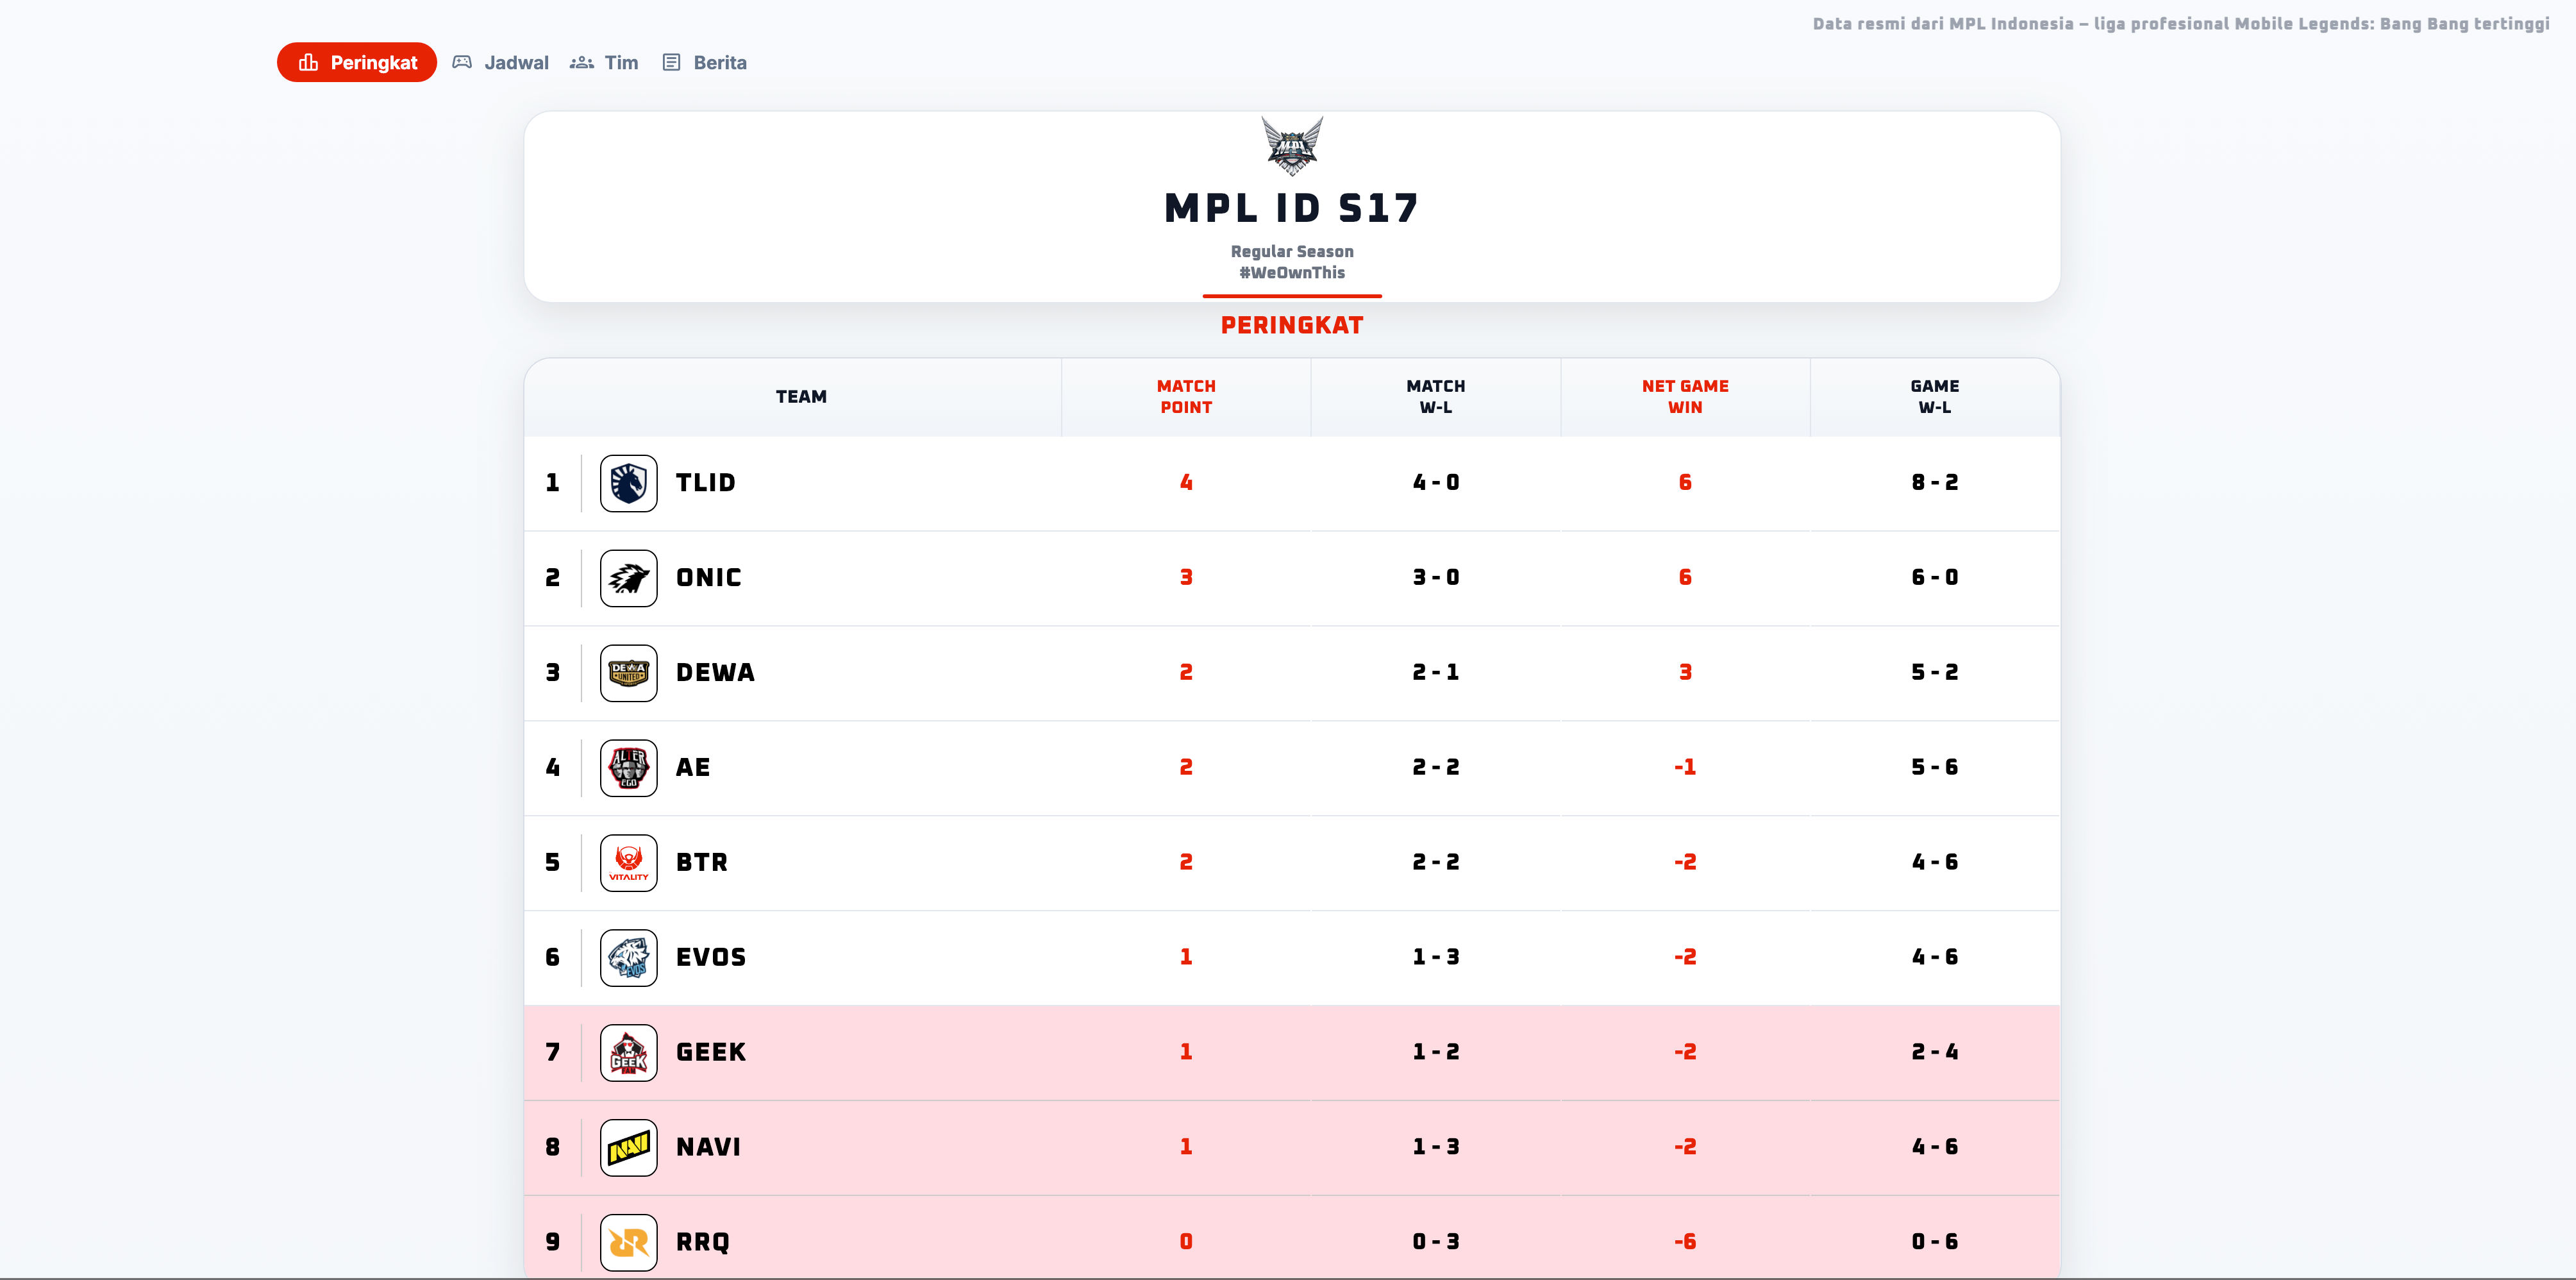Click the TLID team logo
2576x1280 pixels.
click(x=629, y=483)
